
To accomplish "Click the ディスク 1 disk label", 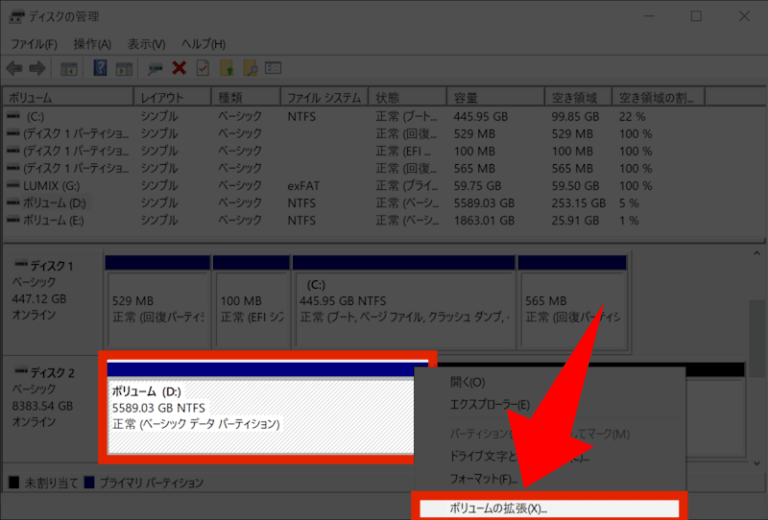I will coord(52,266).
